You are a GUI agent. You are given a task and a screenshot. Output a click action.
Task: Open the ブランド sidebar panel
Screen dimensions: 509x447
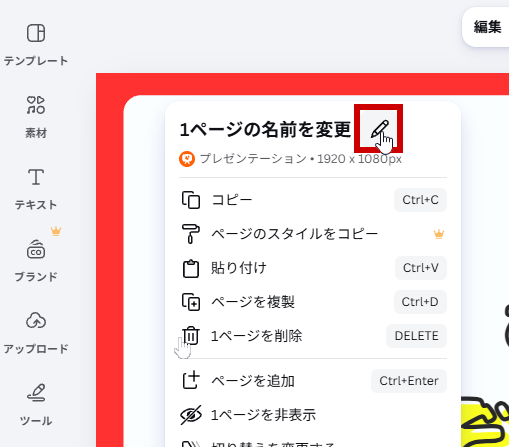click(x=36, y=261)
